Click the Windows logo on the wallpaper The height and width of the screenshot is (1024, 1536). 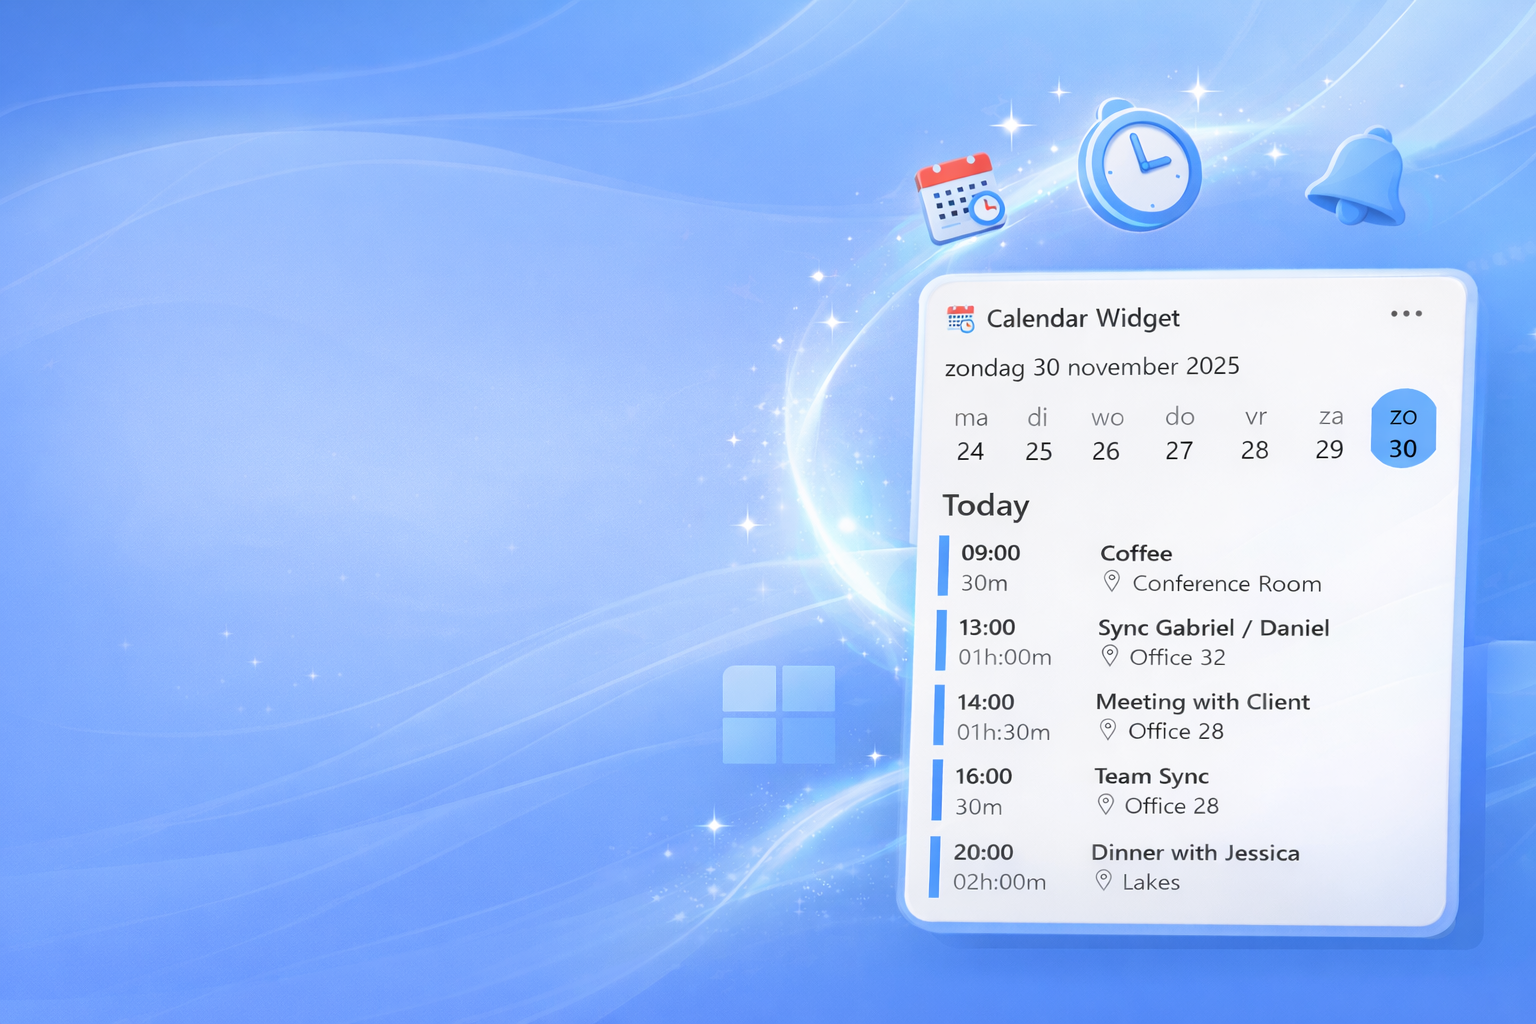click(x=778, y=714)
